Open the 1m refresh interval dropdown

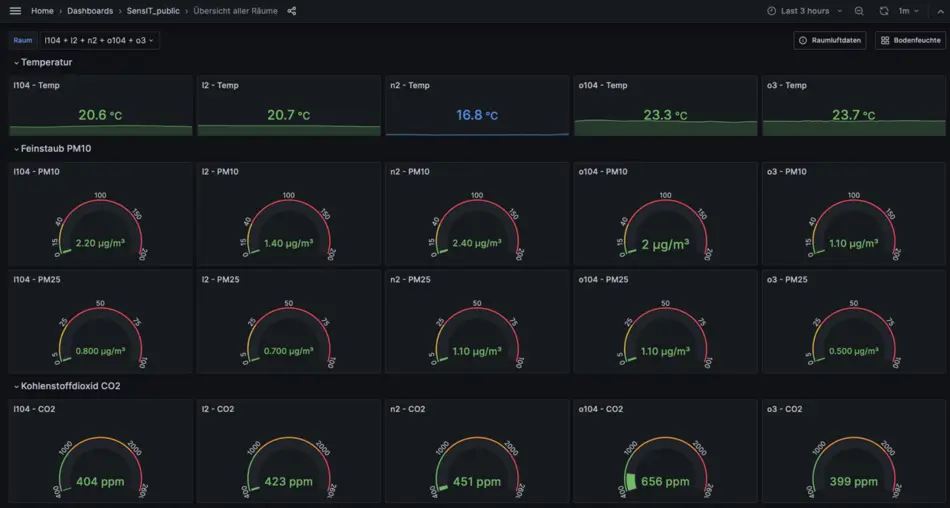pos(908,11)
